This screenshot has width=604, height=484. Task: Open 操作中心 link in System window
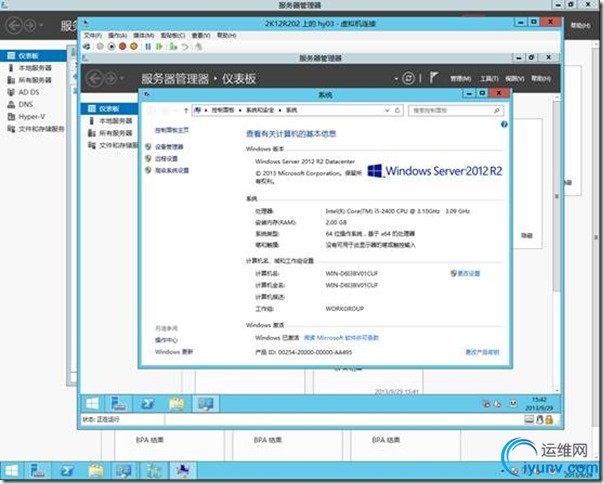[x=166, y=340]
